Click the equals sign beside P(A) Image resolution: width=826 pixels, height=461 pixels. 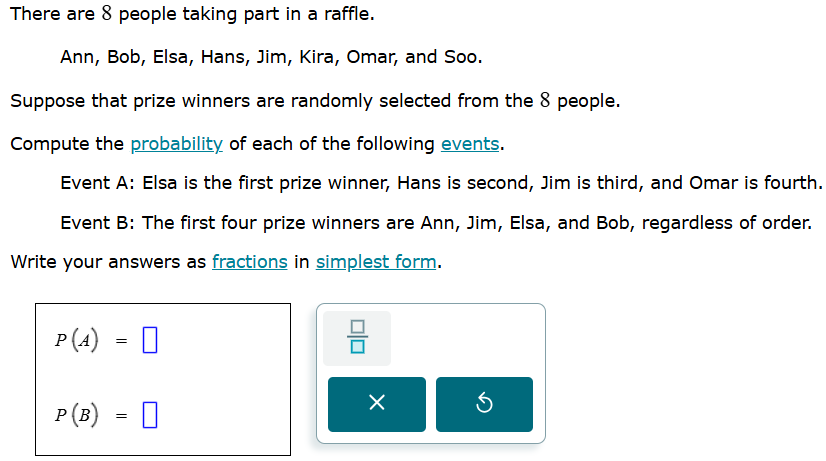pos(122,341)
